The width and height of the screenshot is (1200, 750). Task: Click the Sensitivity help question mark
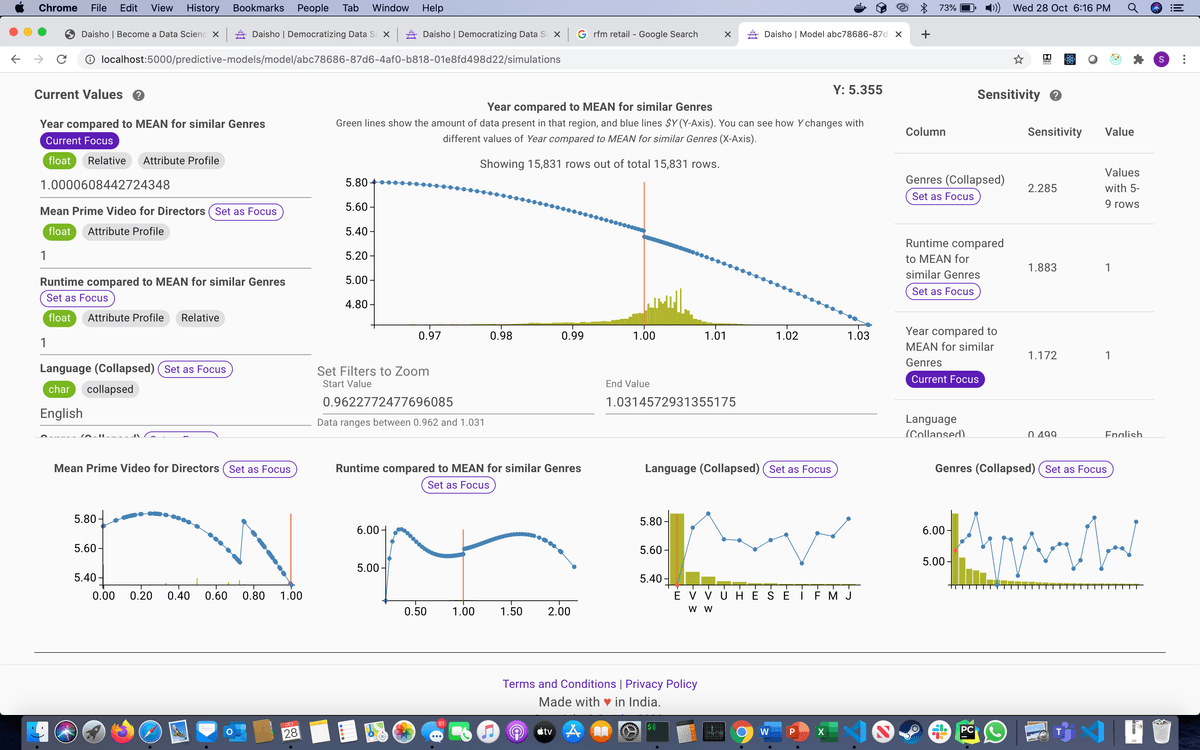(x=1058, y=94)
